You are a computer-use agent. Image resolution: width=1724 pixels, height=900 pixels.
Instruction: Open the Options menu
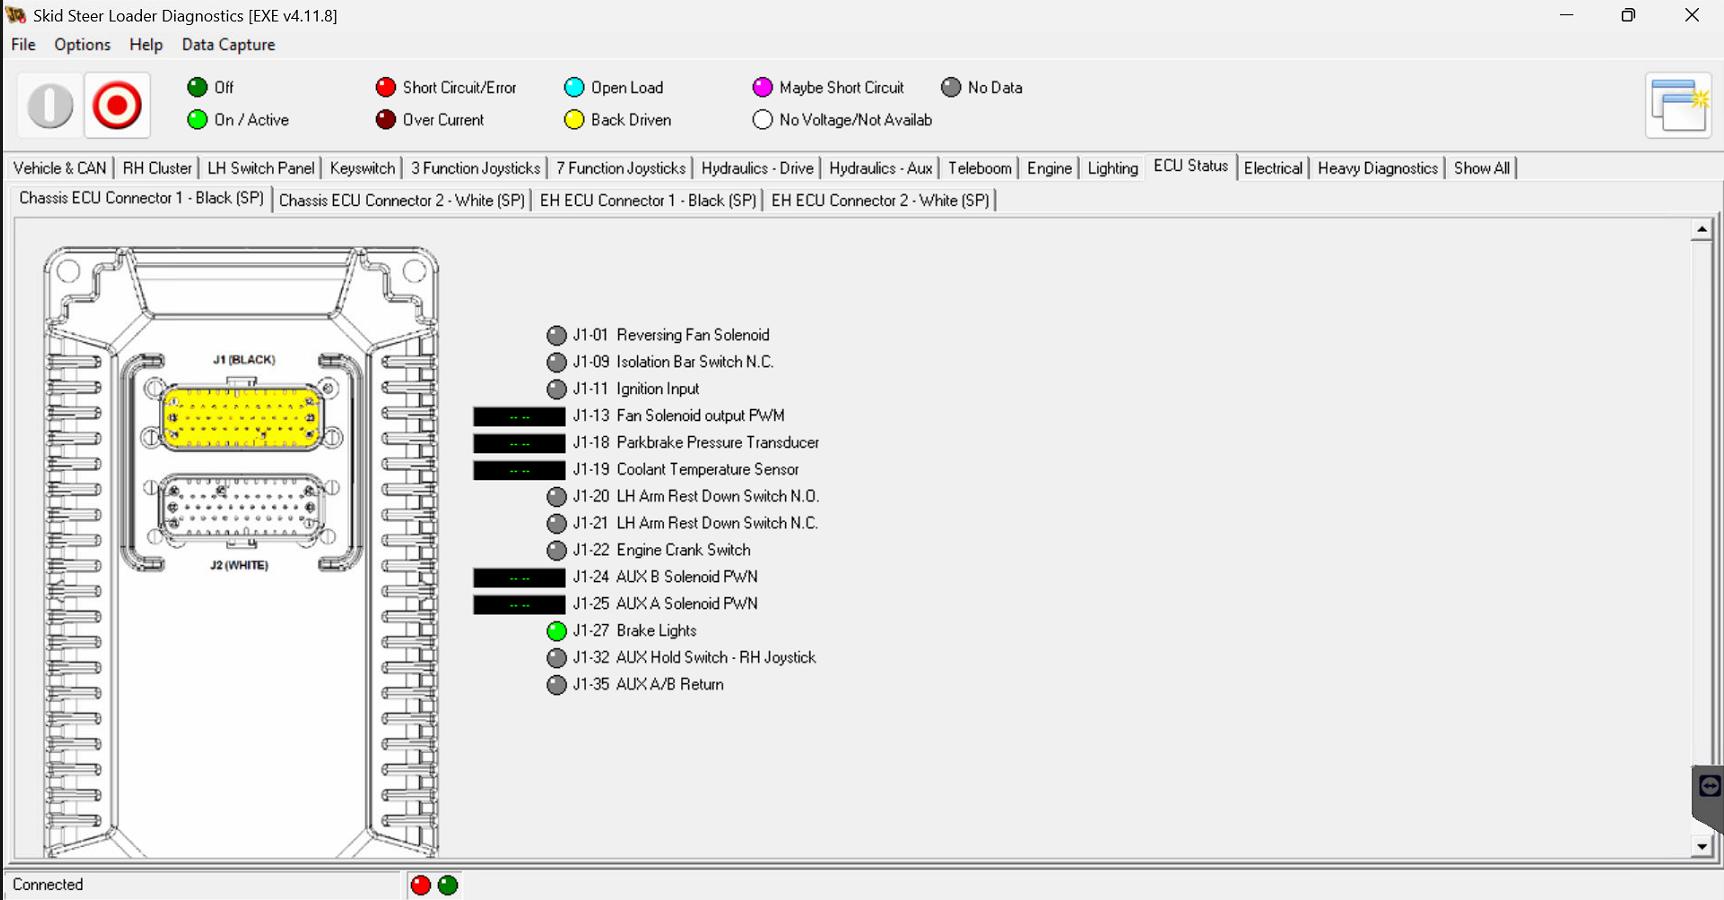point(82,45)
